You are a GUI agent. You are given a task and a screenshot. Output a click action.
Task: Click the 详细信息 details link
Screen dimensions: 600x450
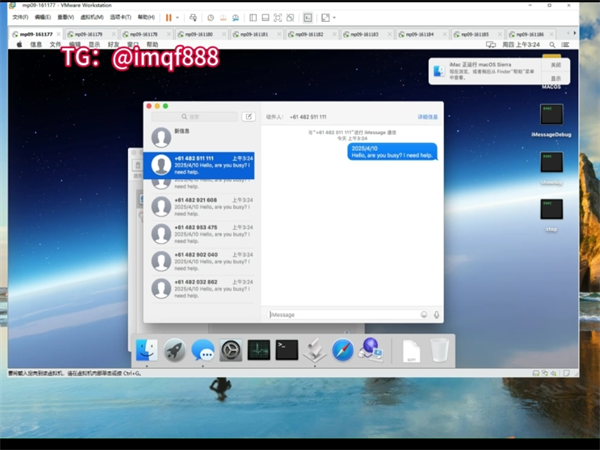pos(427,117)
